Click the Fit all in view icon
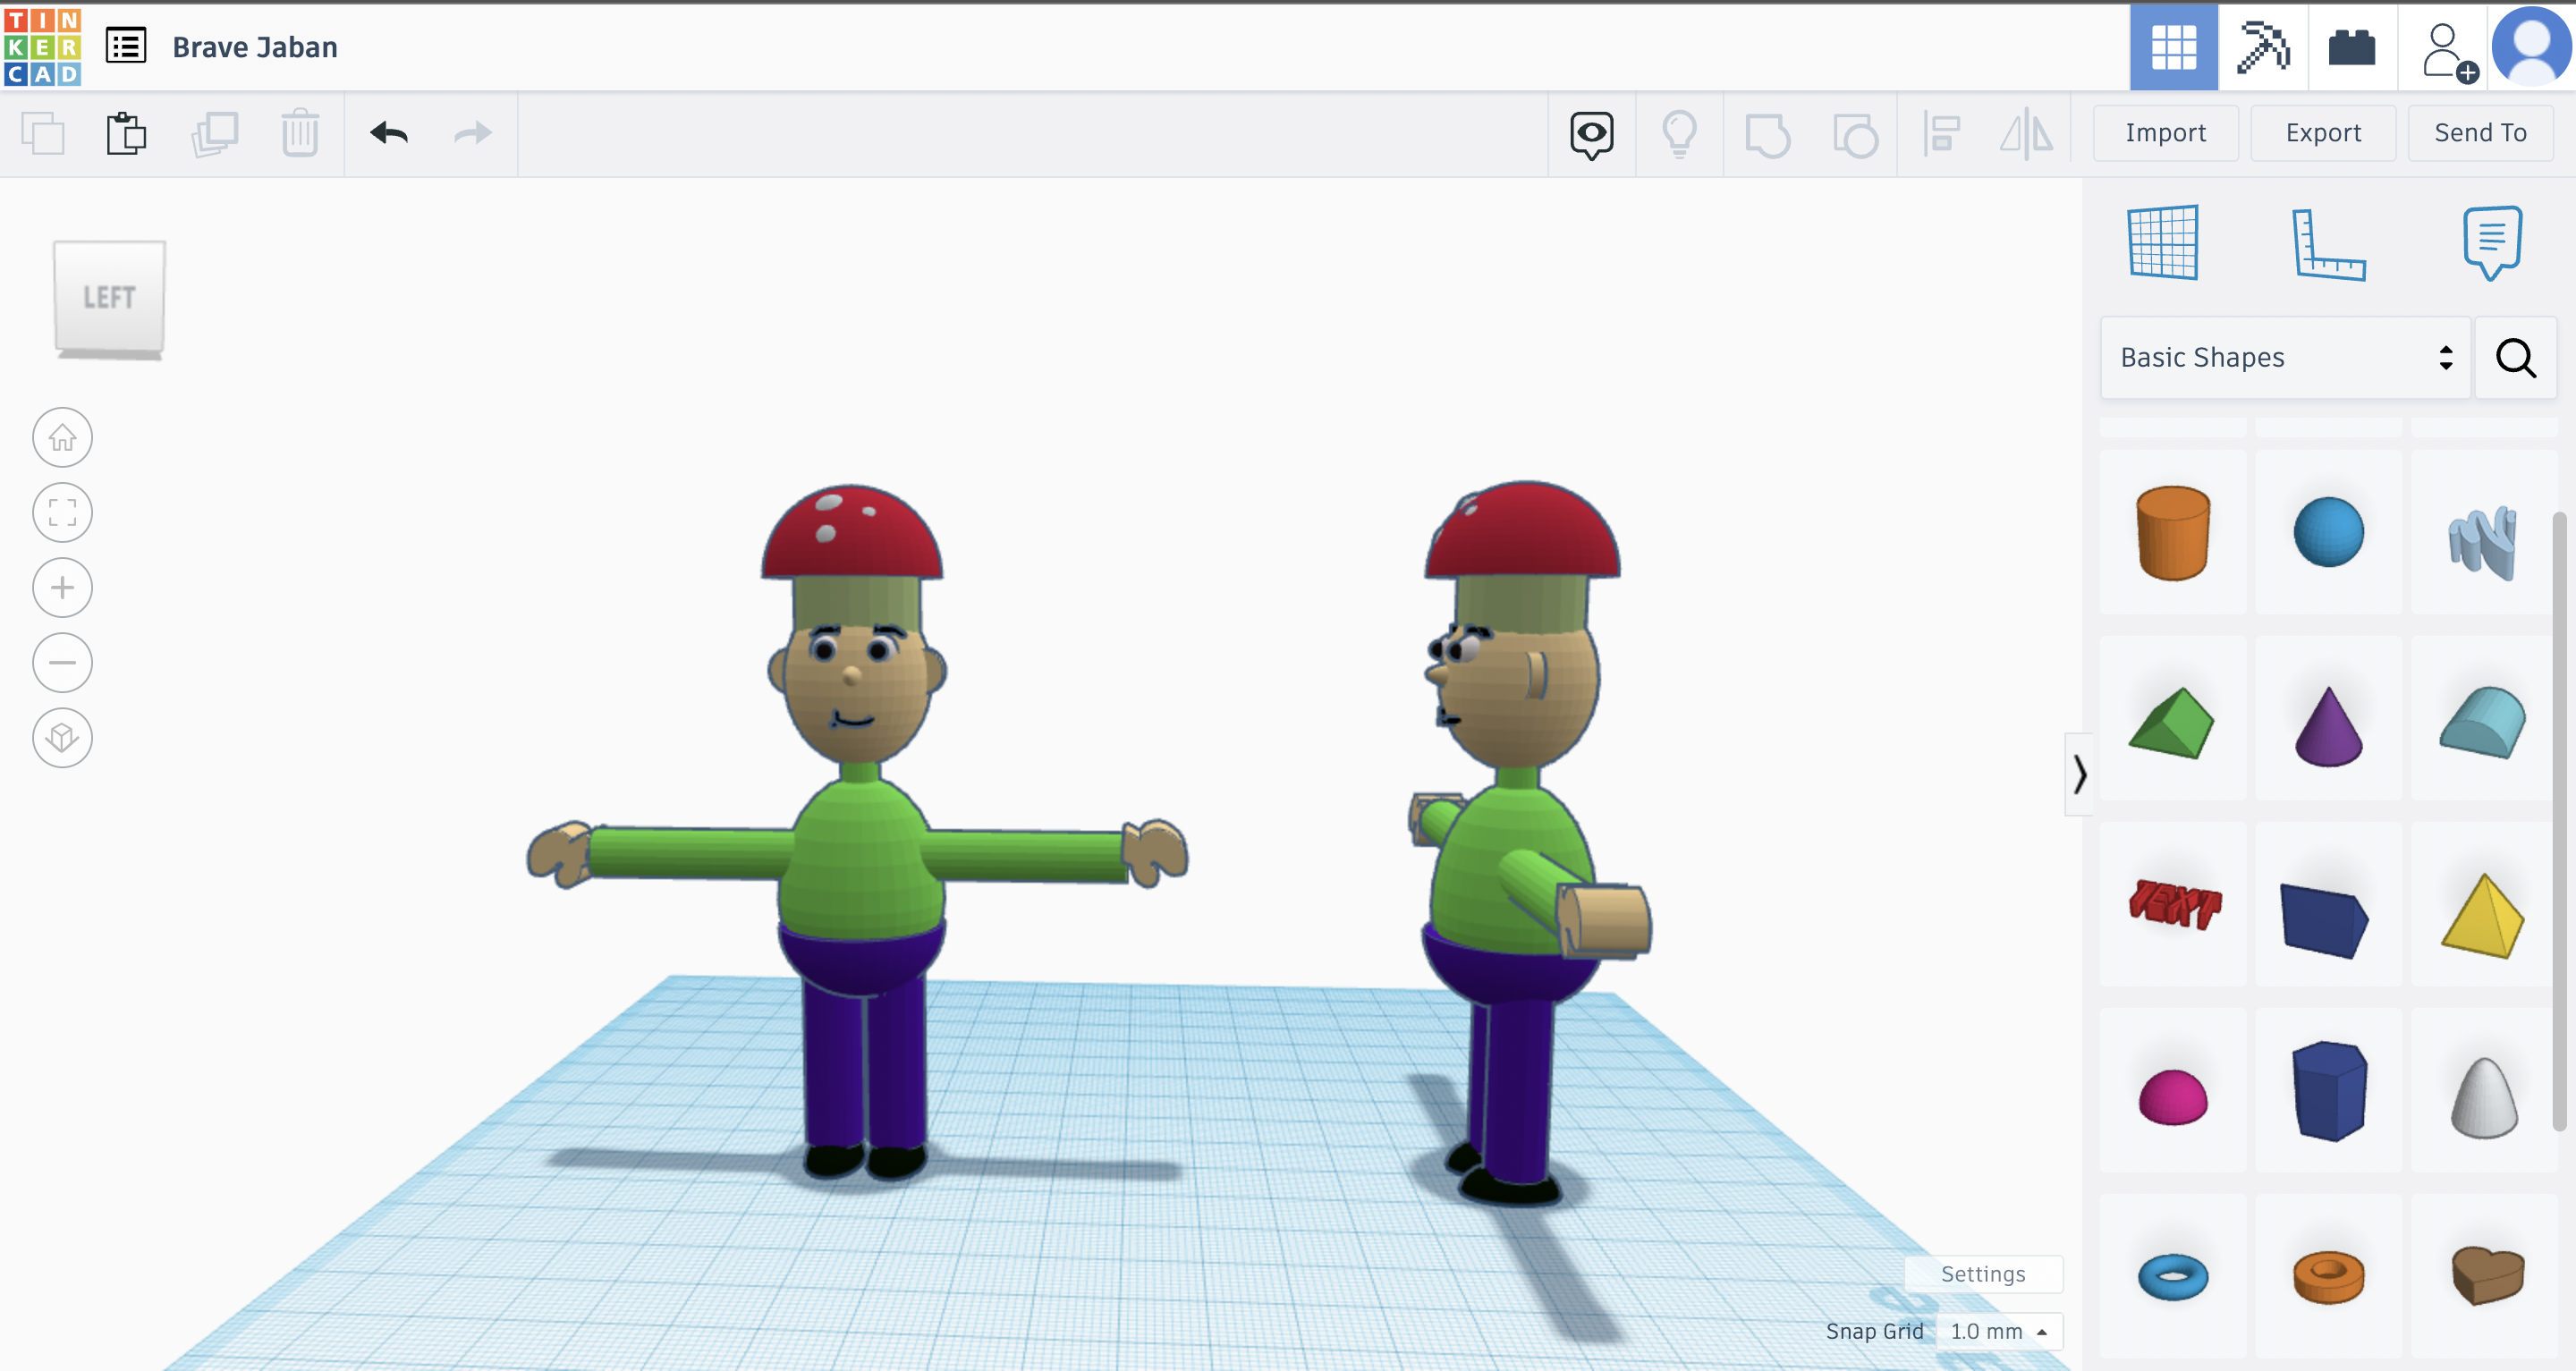The image size is (2576, 1371). click(x=62, y=512)
